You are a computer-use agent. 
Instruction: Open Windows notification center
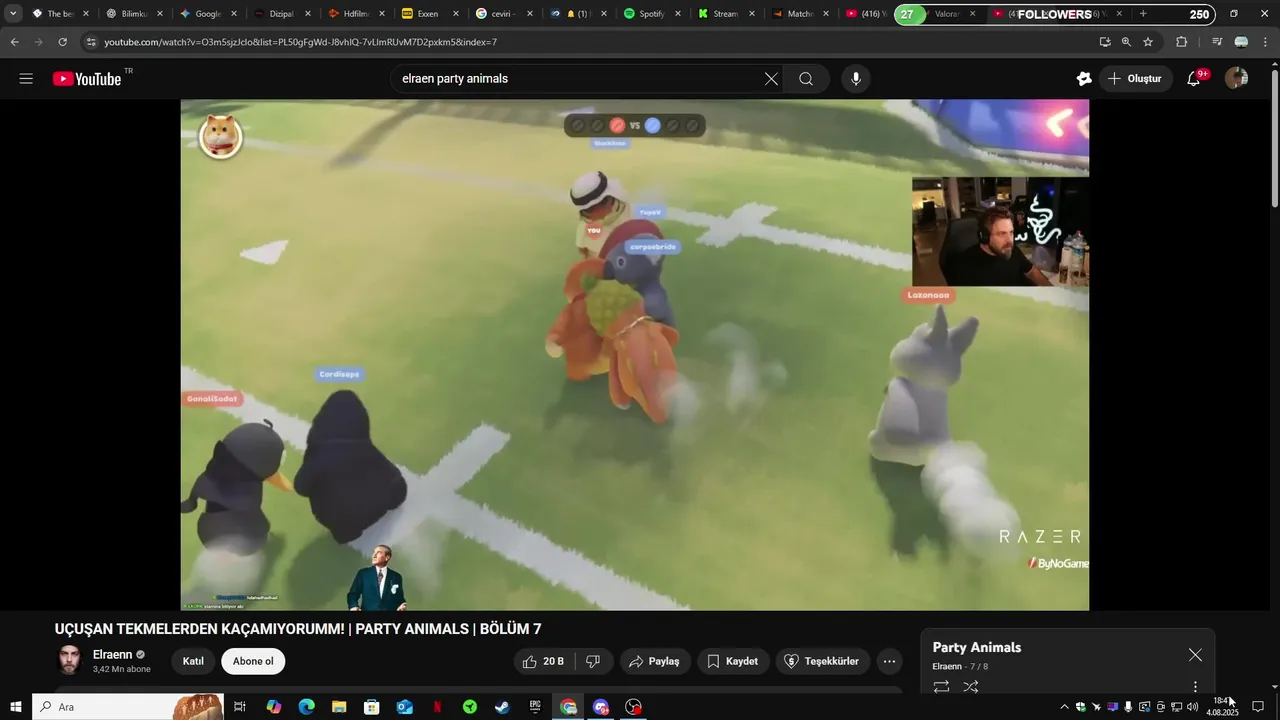(1258, 707)
